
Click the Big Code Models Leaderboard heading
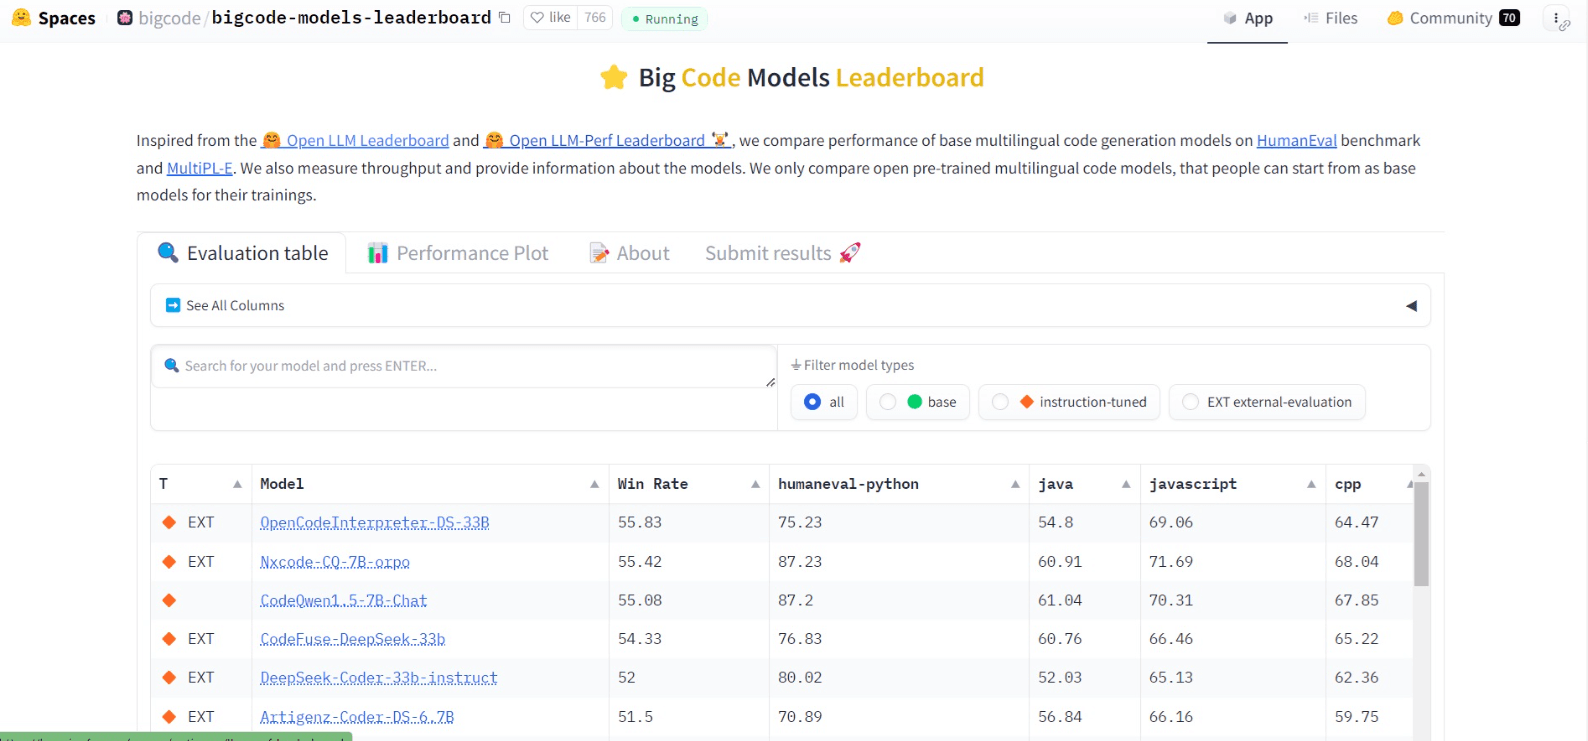(x=811, y=78)
